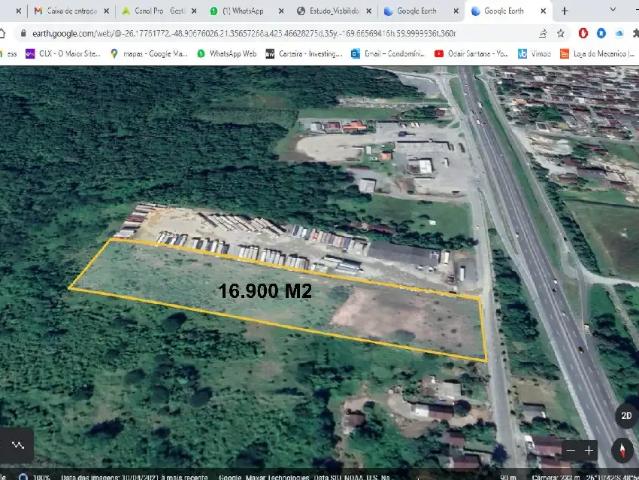The image size is (639, 480).
Task: Open the cloud extension icon
Action: [619, 33]
